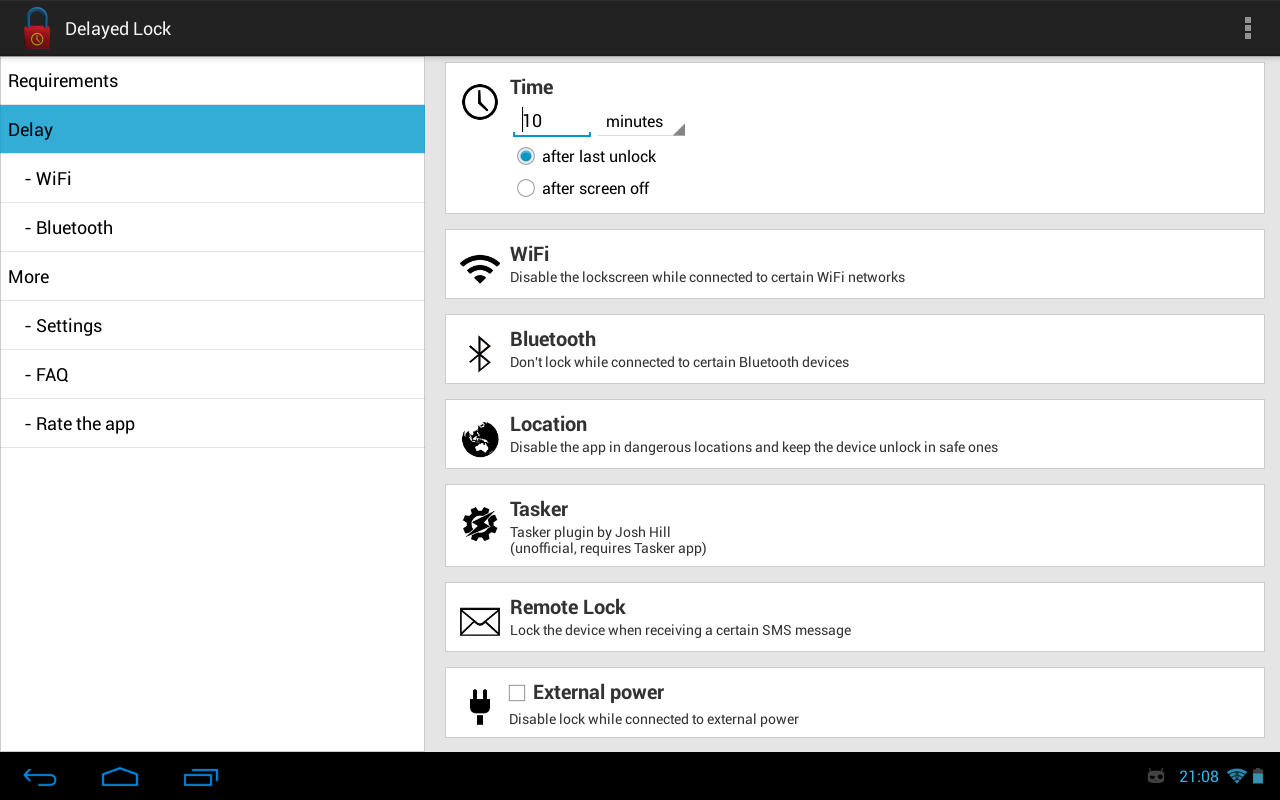Click 'Tasker plugin by Josh Hill' text
Viewport: 1280px width, 800px height.
tap(590, 532)
